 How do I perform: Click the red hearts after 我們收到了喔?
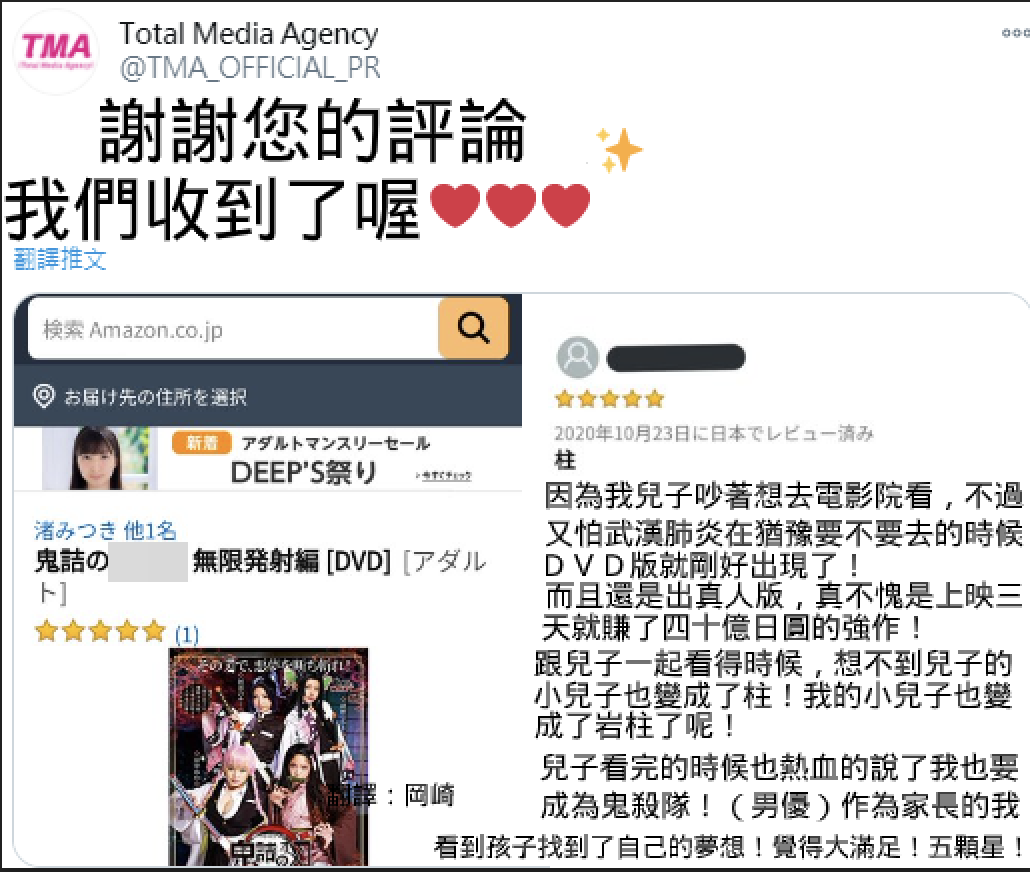pos(510,205)
